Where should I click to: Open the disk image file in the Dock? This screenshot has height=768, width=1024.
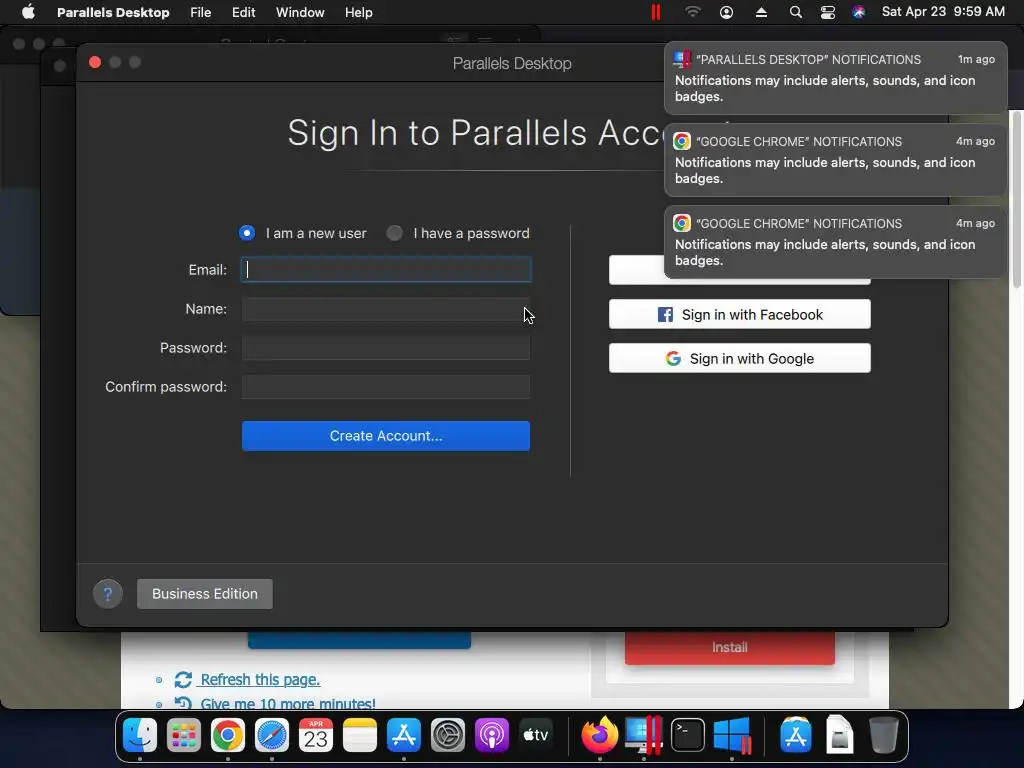[839, 735]
